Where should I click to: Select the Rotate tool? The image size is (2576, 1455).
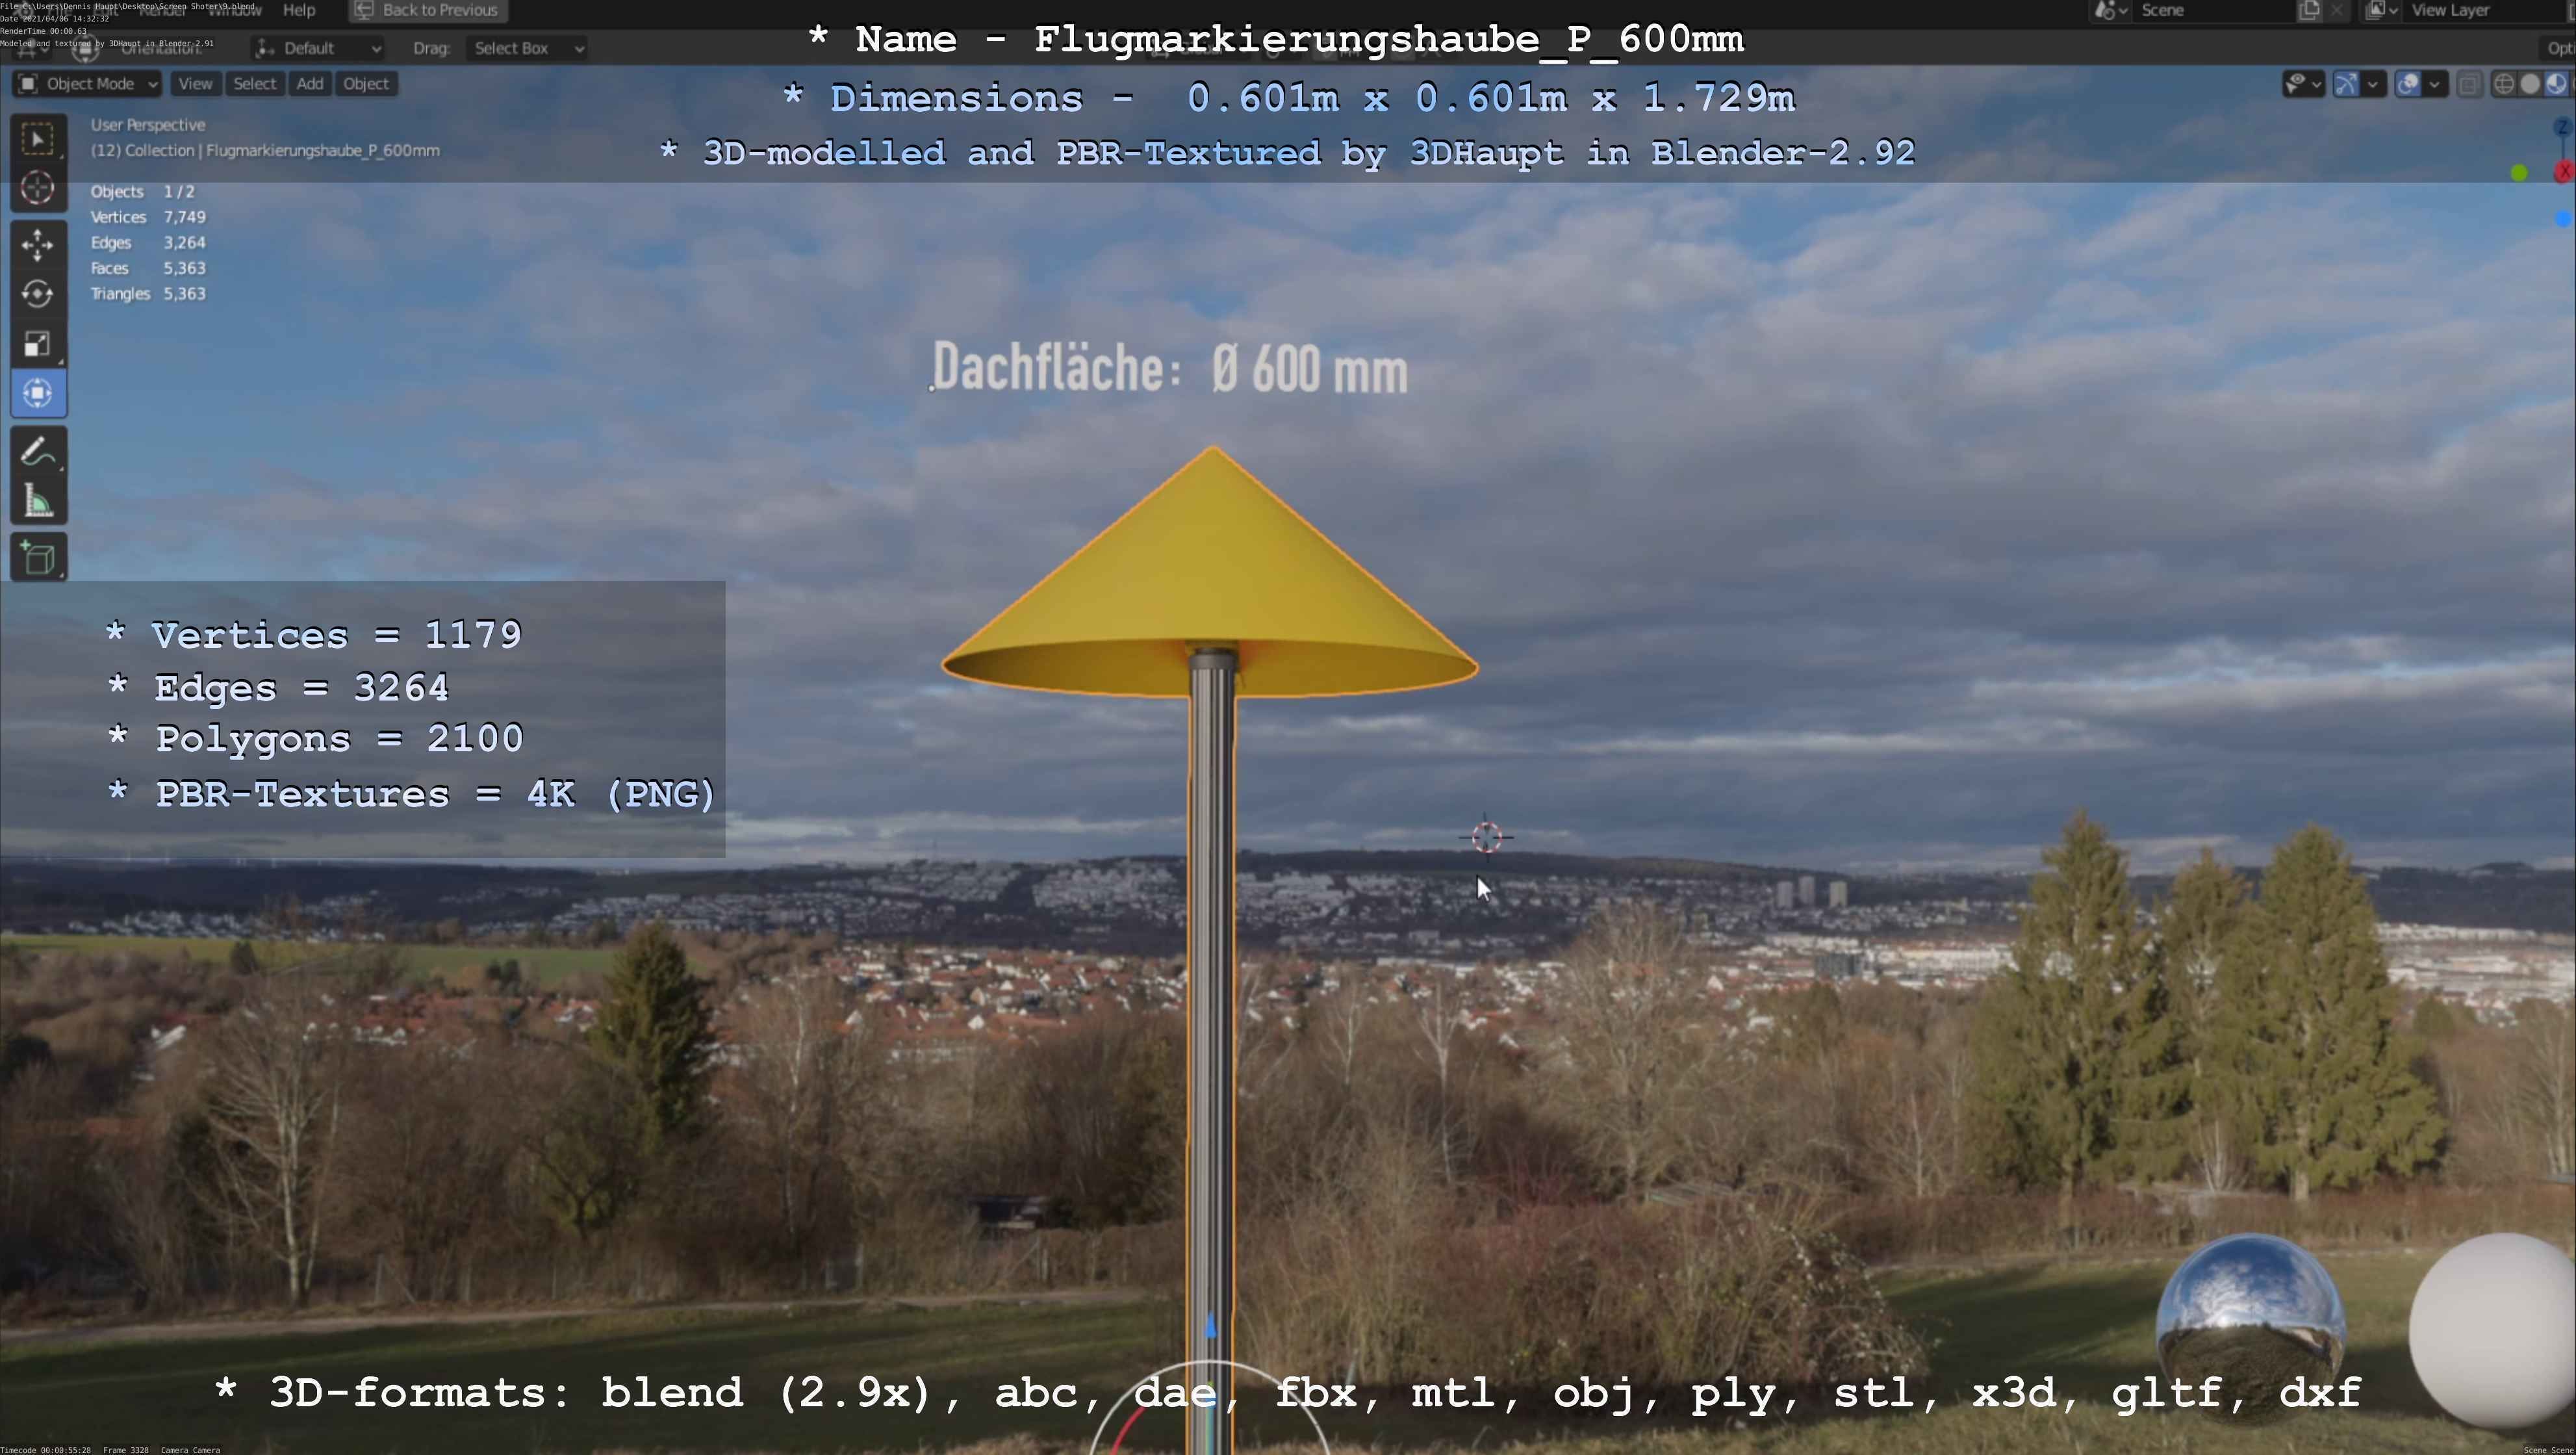click(x=38, y=294)
